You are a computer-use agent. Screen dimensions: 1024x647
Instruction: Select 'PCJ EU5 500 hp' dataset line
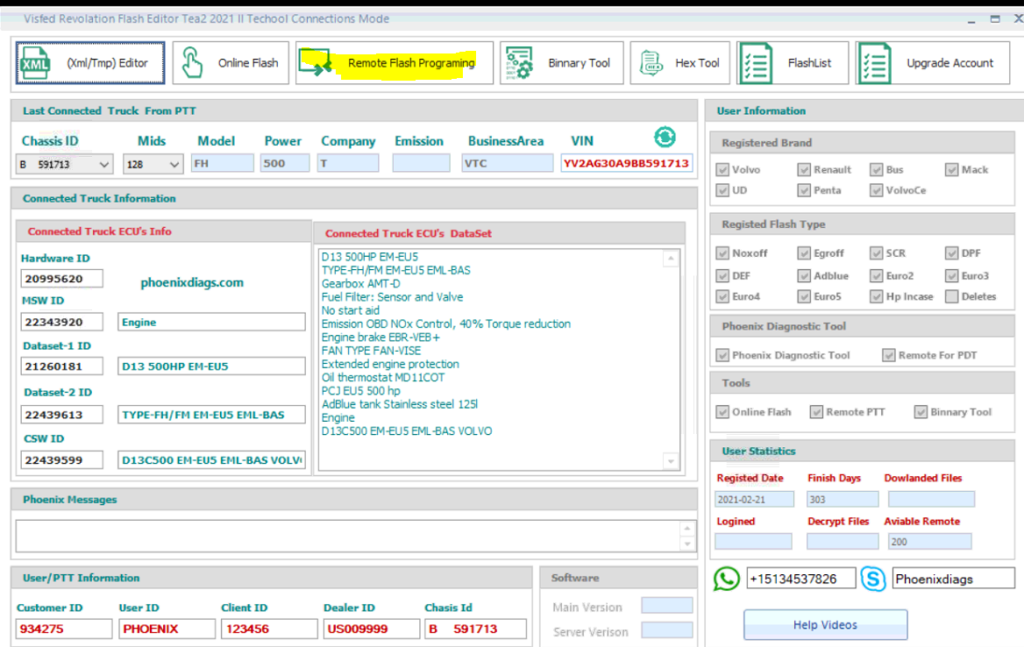click(x=360, y=391)
